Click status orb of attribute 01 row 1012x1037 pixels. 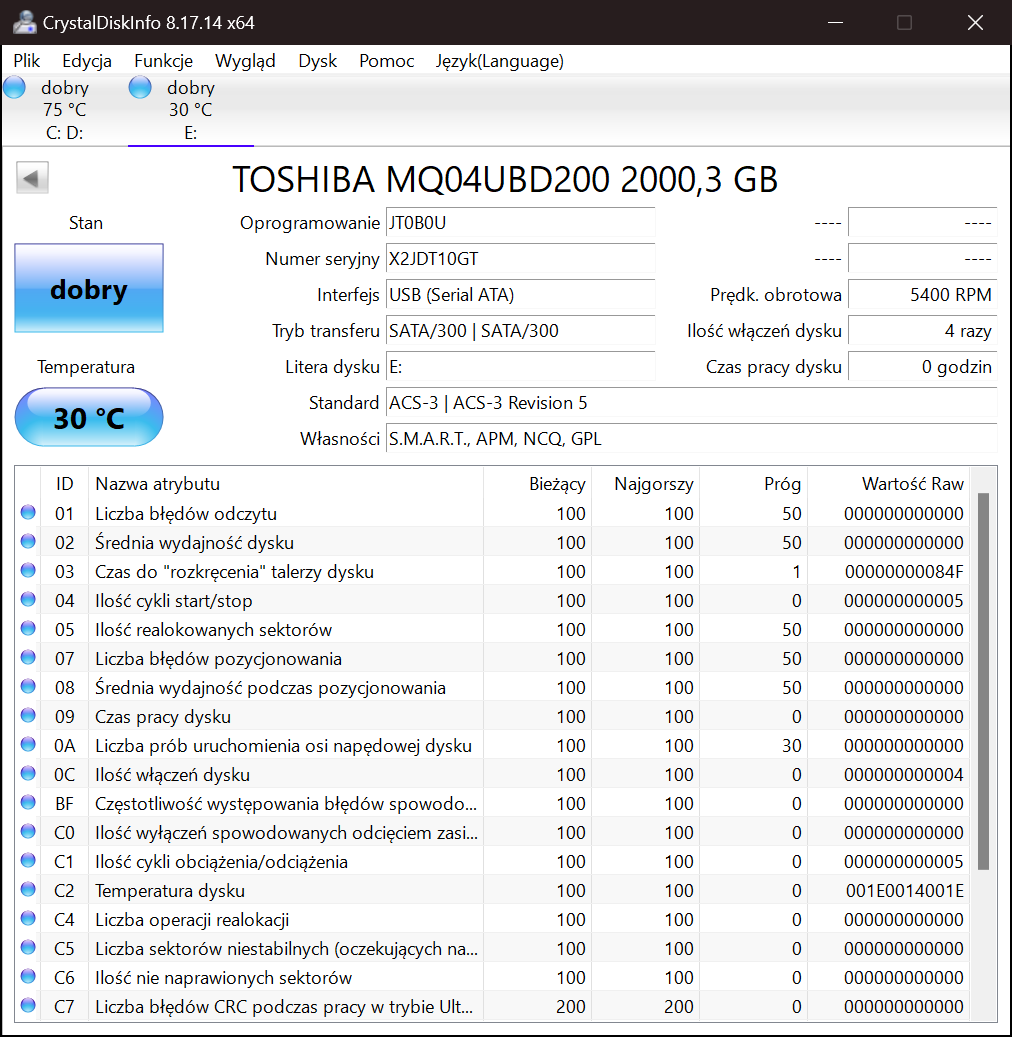28,512
